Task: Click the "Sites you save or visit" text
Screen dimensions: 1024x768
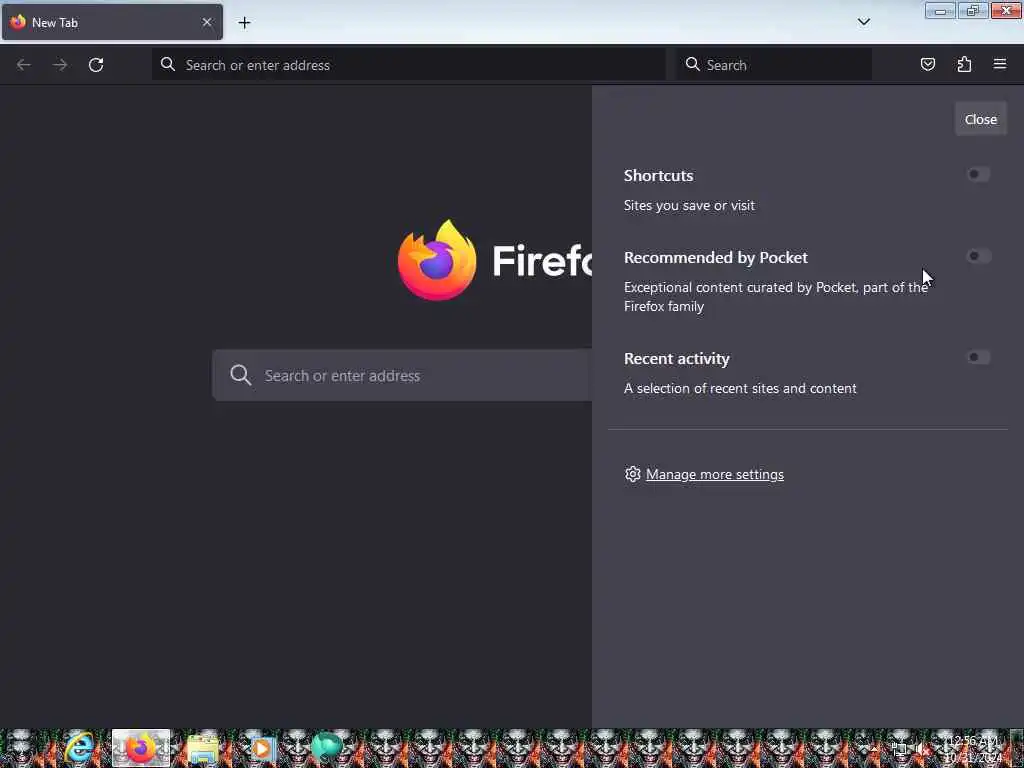Action: 689,205
